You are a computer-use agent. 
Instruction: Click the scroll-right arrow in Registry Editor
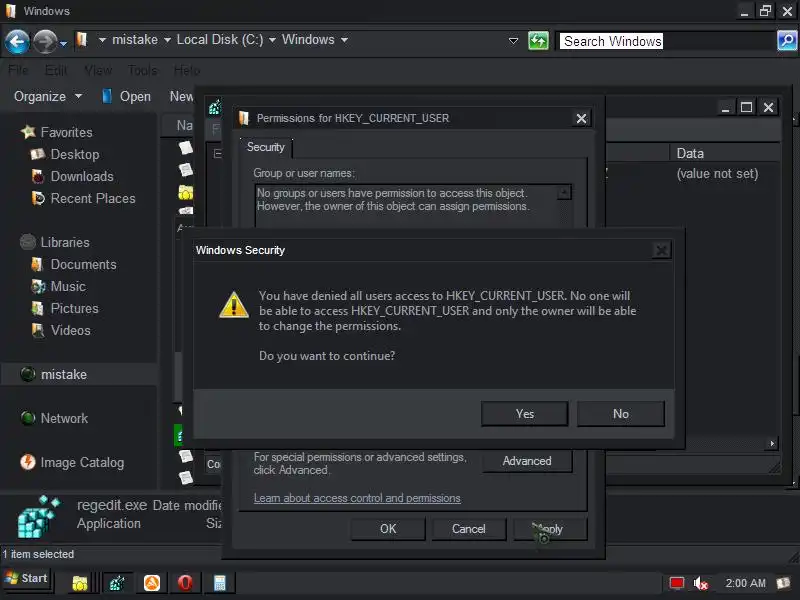pos(772,443)
